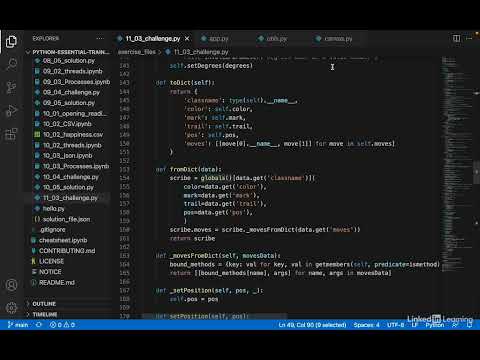Open 09_02_threads.ipynb in Explorer
Screen dimensions: 480x360
72,71
